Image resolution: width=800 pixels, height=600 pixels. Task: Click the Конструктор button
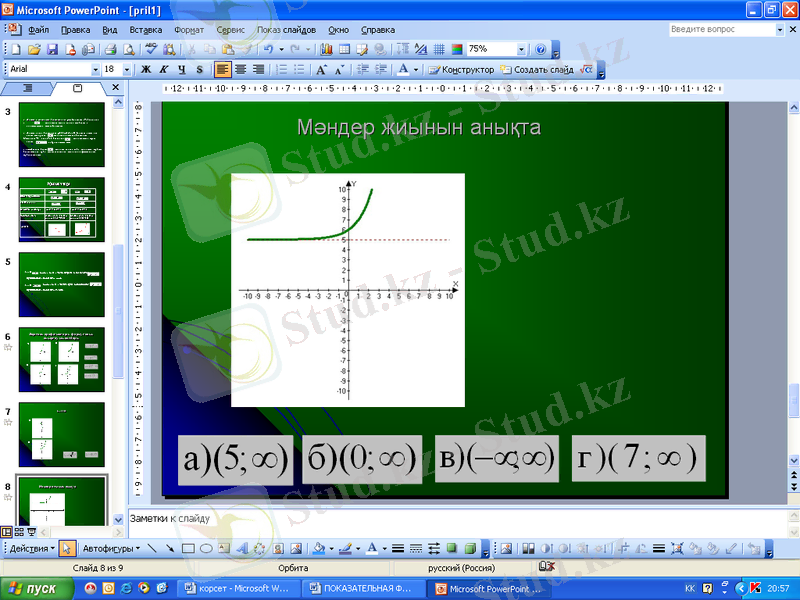tap(462, 70)
